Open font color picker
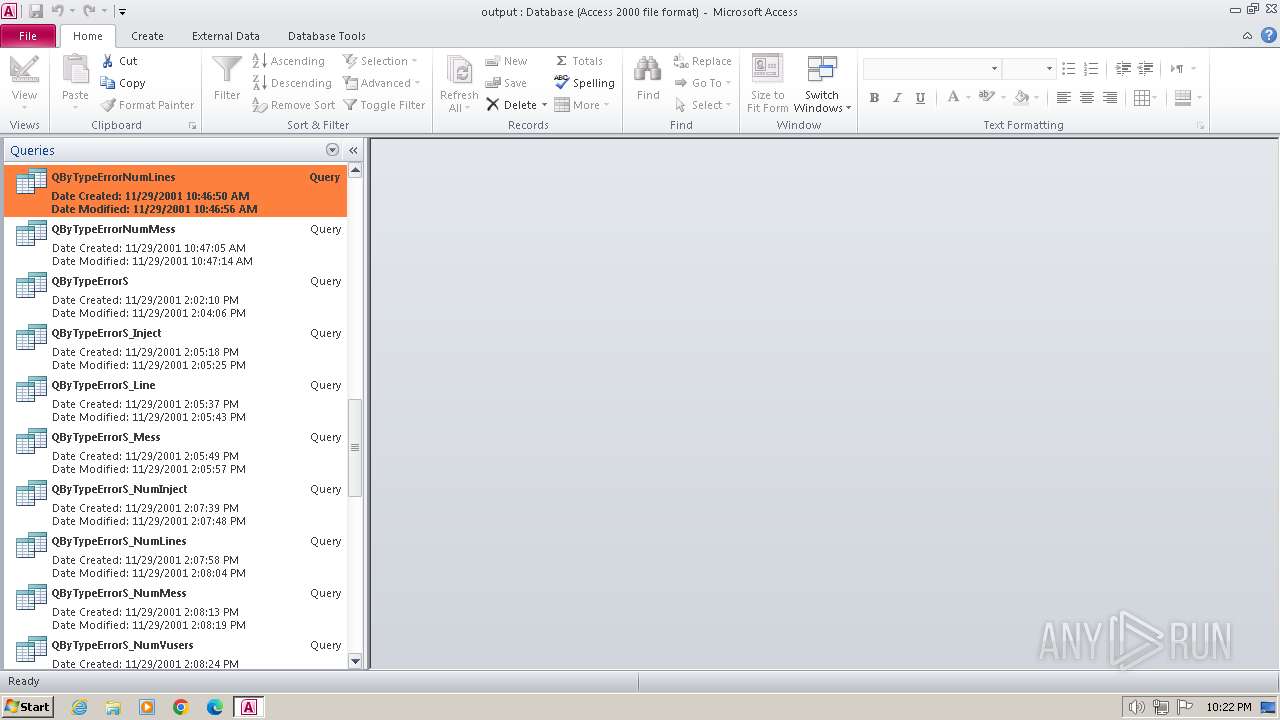This screenshot has height=720, width=1280. (958, 97)
